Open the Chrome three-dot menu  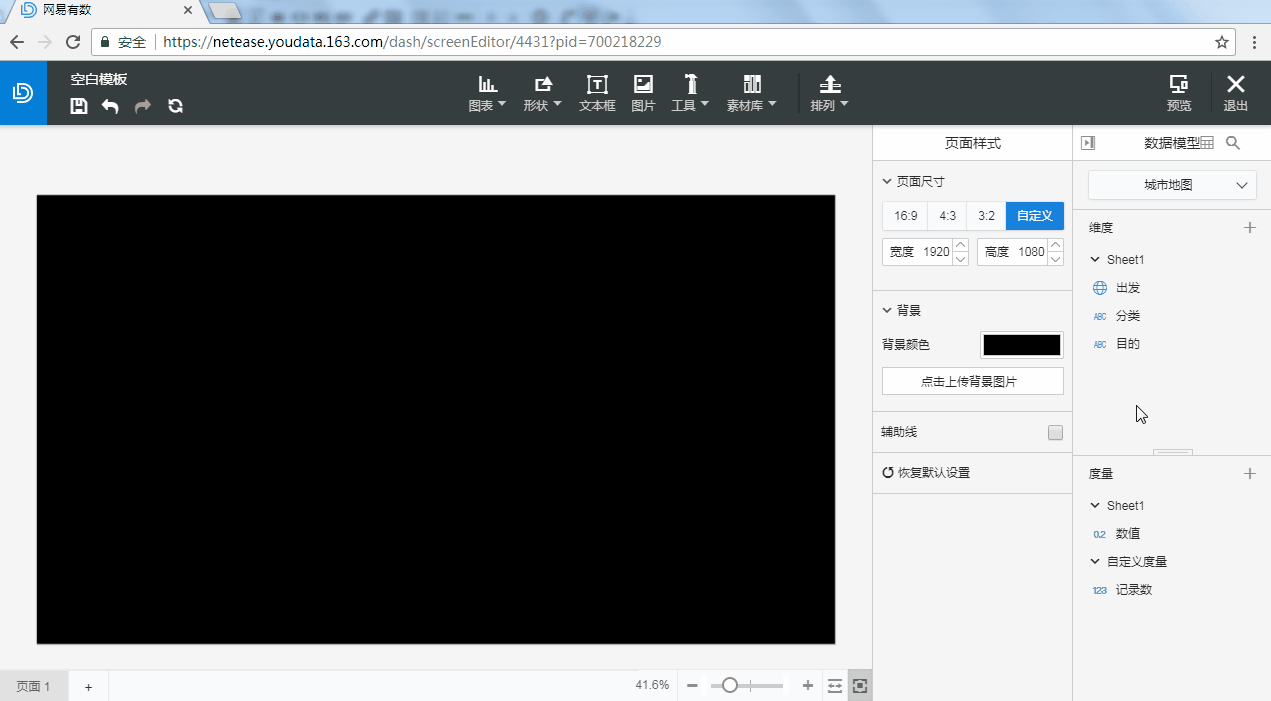tap(1254, 42)
